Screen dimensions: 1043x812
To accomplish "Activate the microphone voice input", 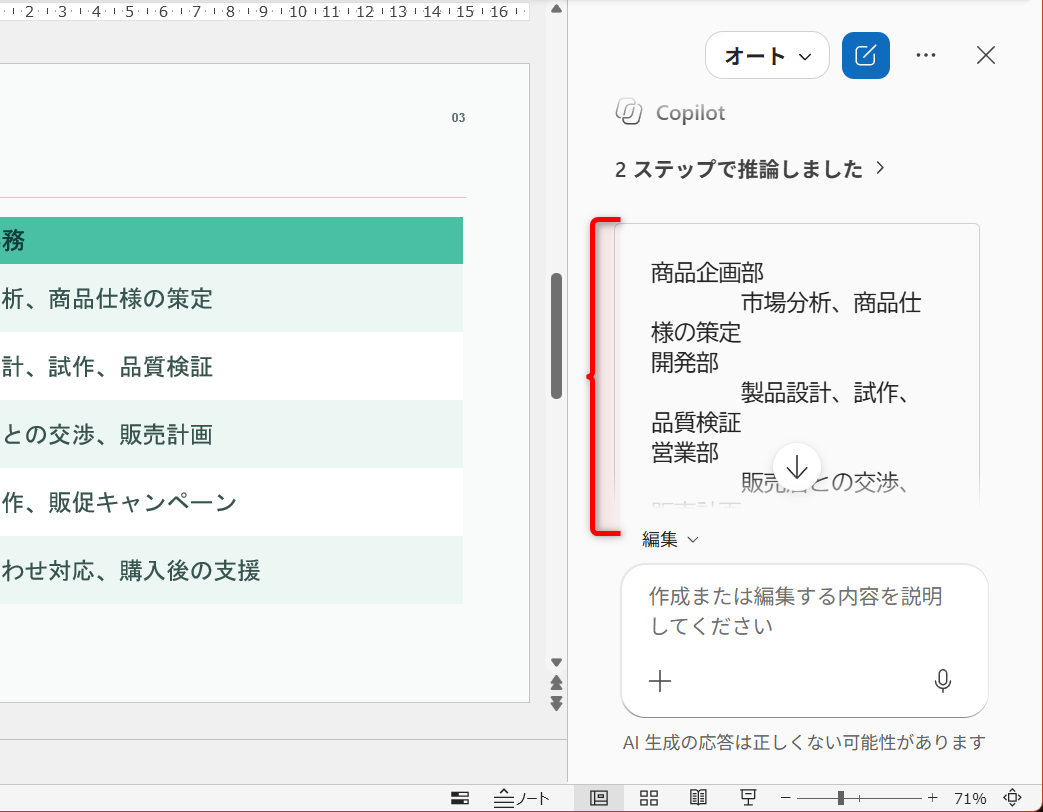I will (943, 681).
